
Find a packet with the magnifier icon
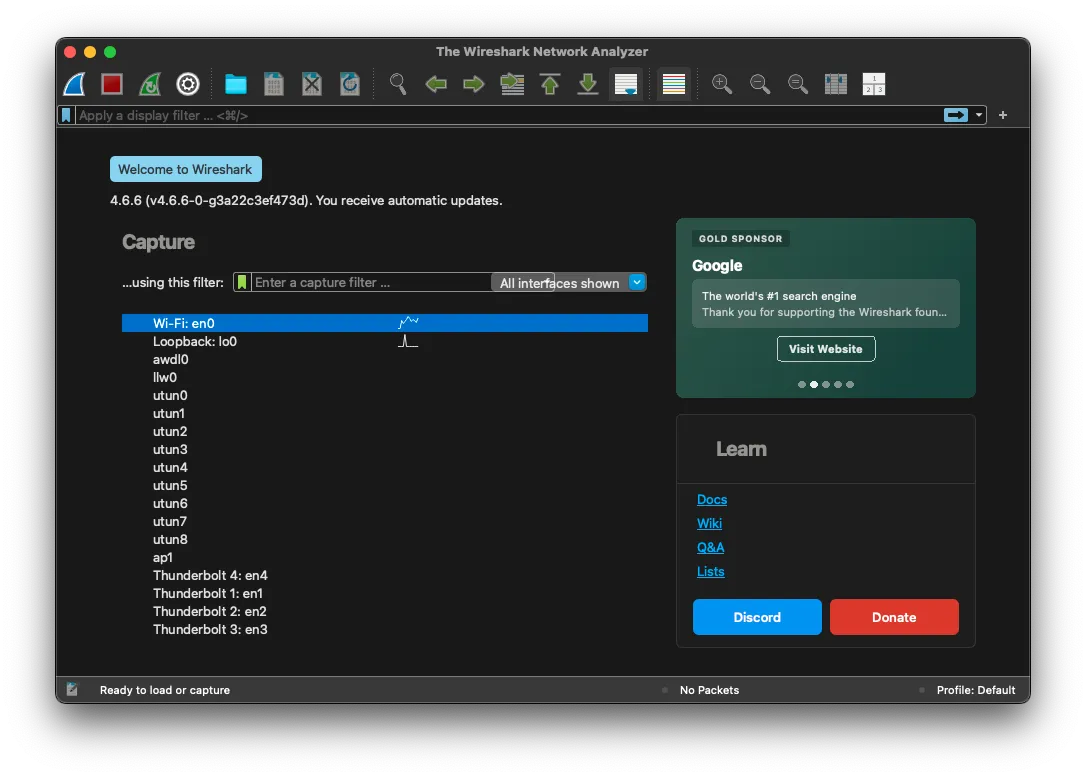click(398, 84)
